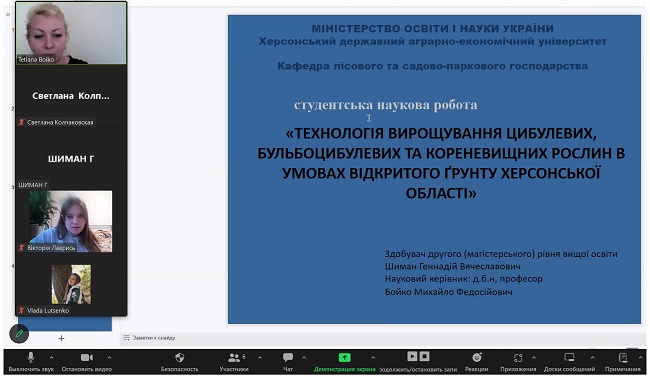The image size is (650, 377).
Task: Expand video options arrow next to camera
Action: point(109,357)
